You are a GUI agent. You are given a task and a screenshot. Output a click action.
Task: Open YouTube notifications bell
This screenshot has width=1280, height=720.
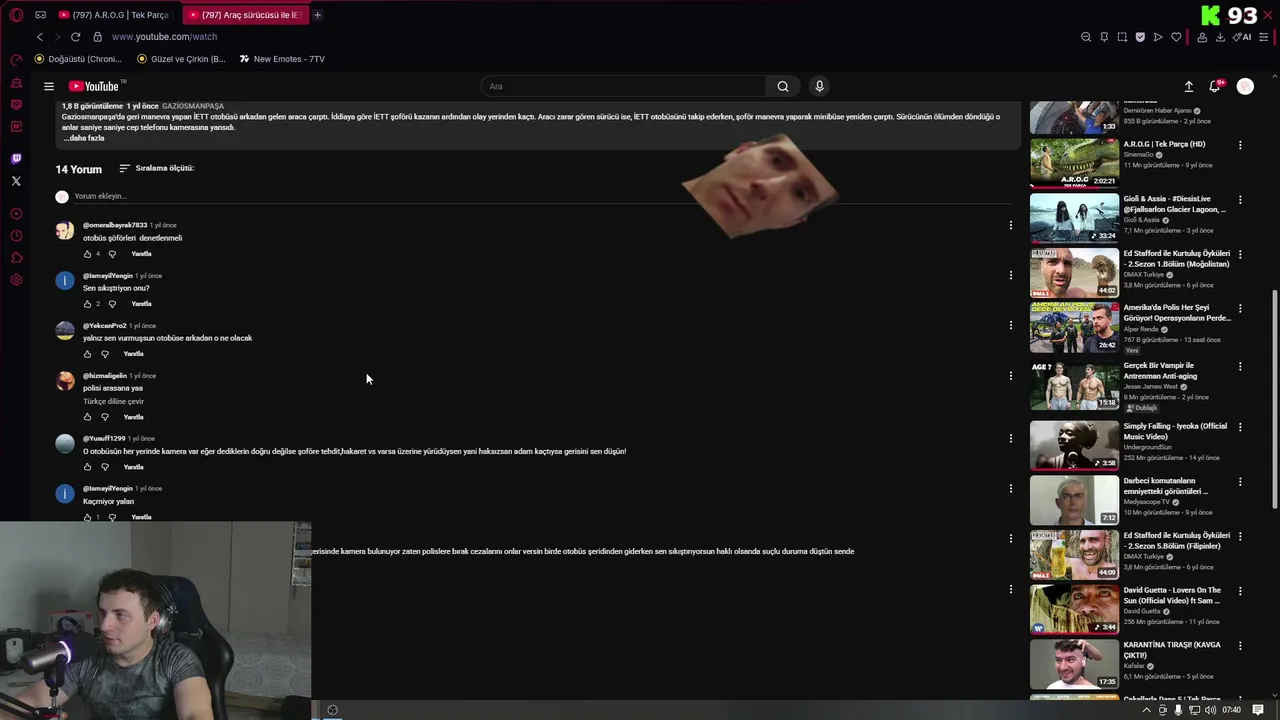tap(1215, 86)
